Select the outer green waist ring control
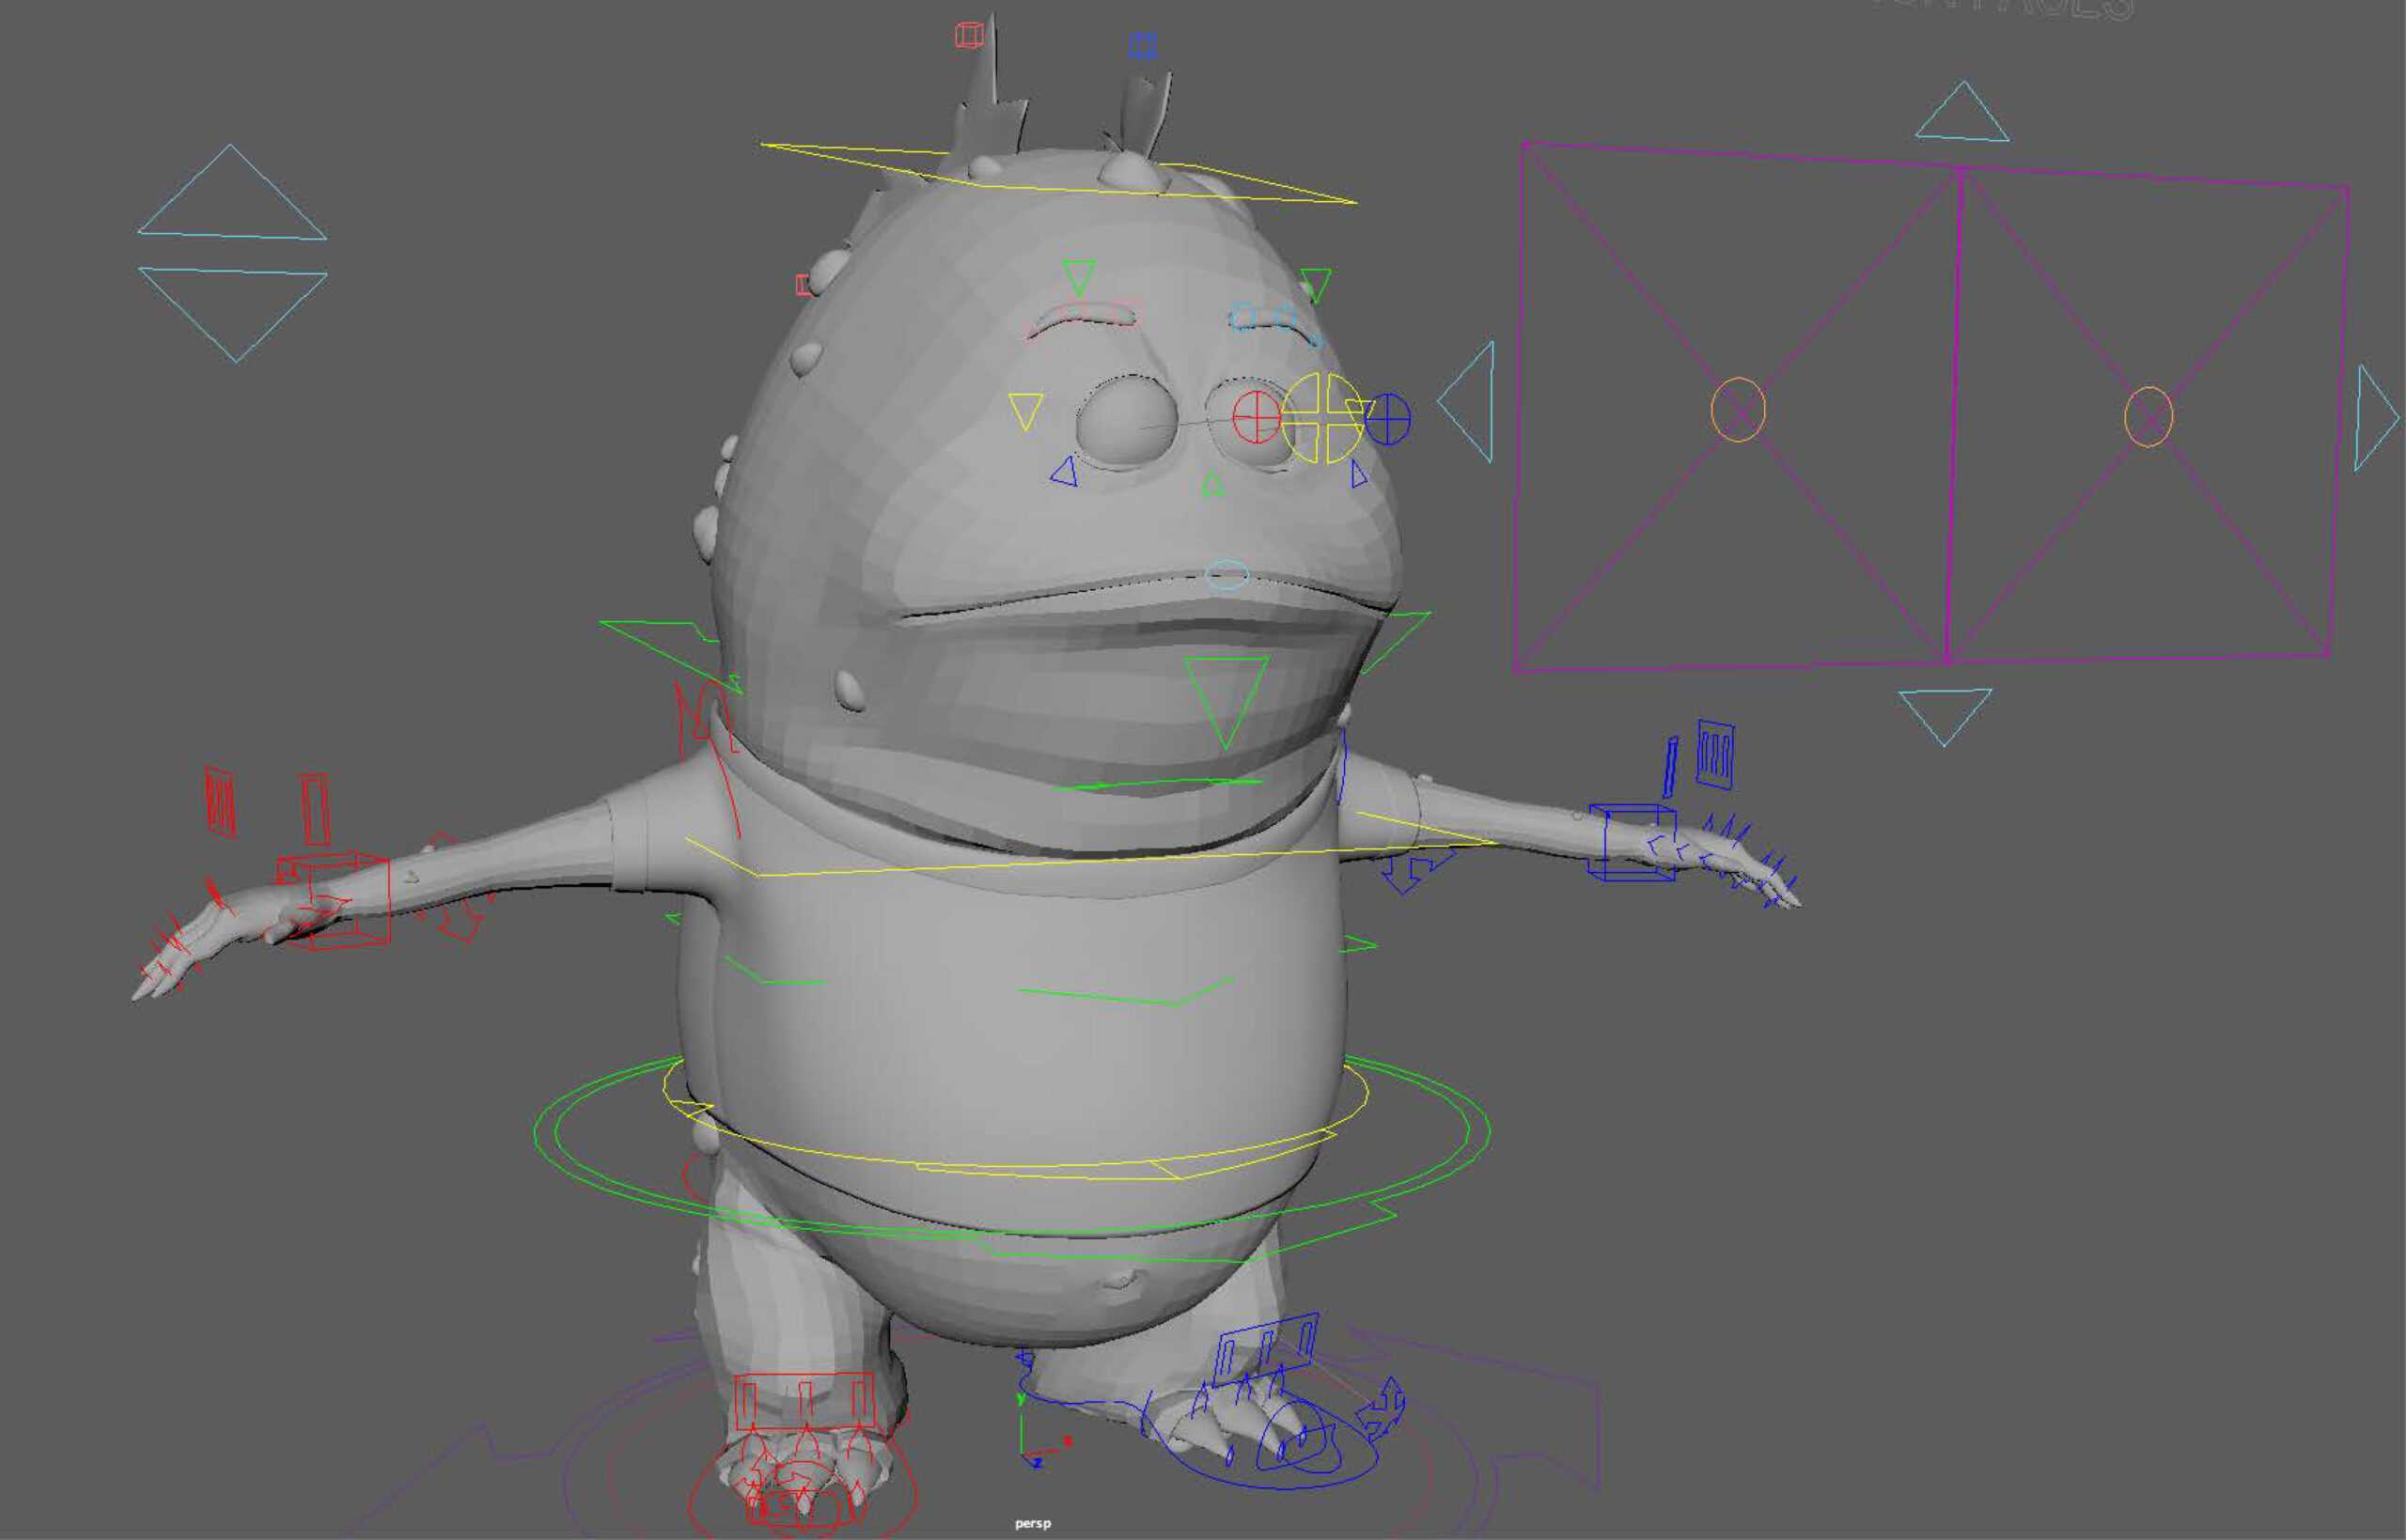 [x=1012, y=1158]
